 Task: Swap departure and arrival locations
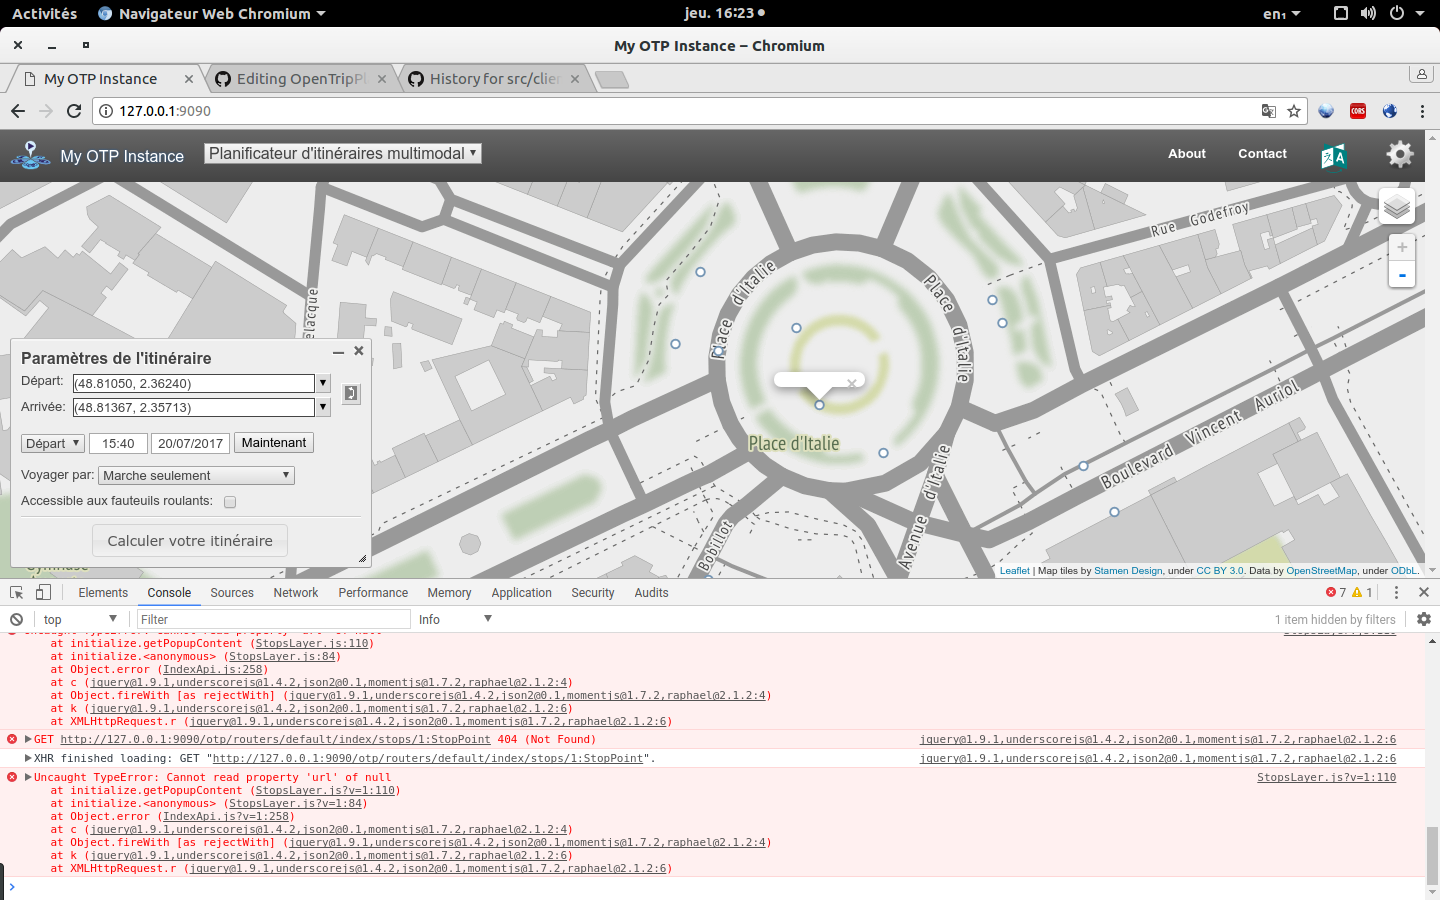coord(351,394)
